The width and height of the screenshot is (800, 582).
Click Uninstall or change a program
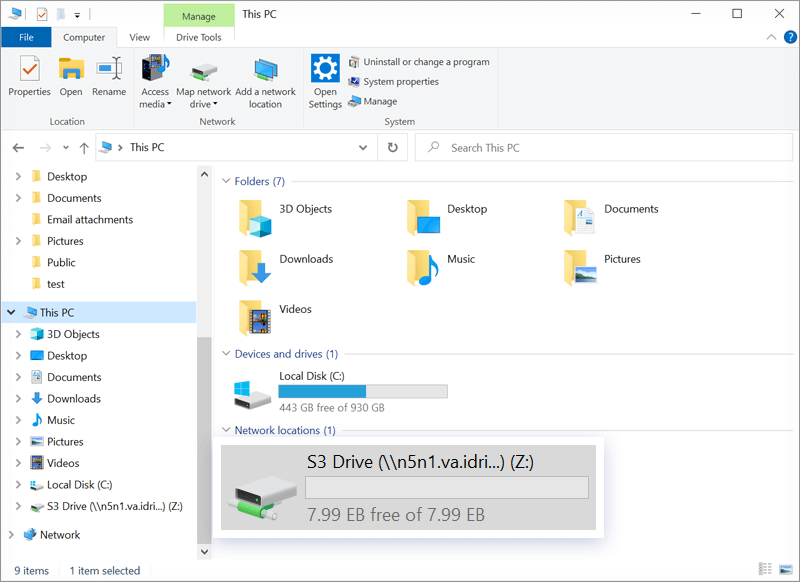click(419, 62)
